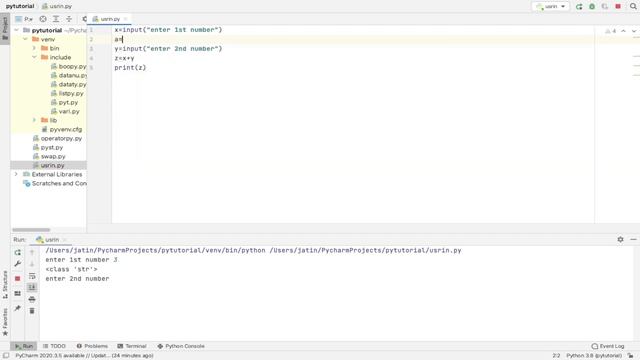This screenshot has width=640, height=360.
Task: Expand External Libraries node
Action: pos(16,174)
